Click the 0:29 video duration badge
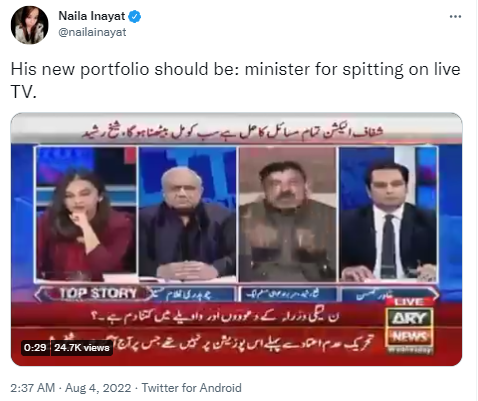This screenshot has height=401, width=478. [x=35, y=348]
